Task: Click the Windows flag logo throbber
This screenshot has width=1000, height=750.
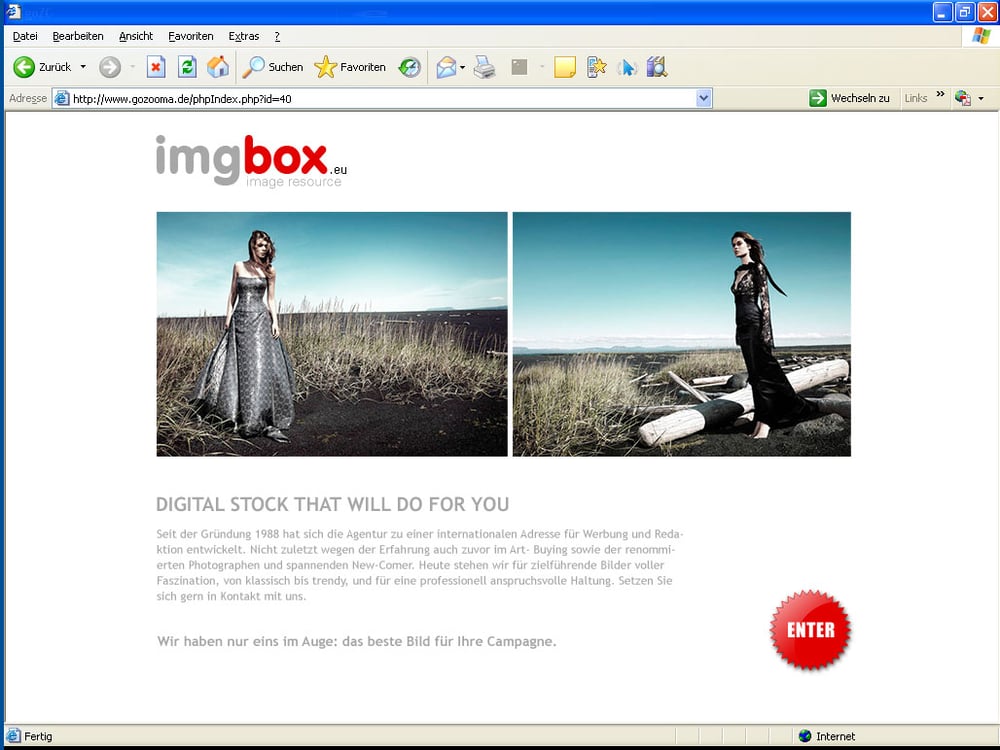Action: click(981, 36)
